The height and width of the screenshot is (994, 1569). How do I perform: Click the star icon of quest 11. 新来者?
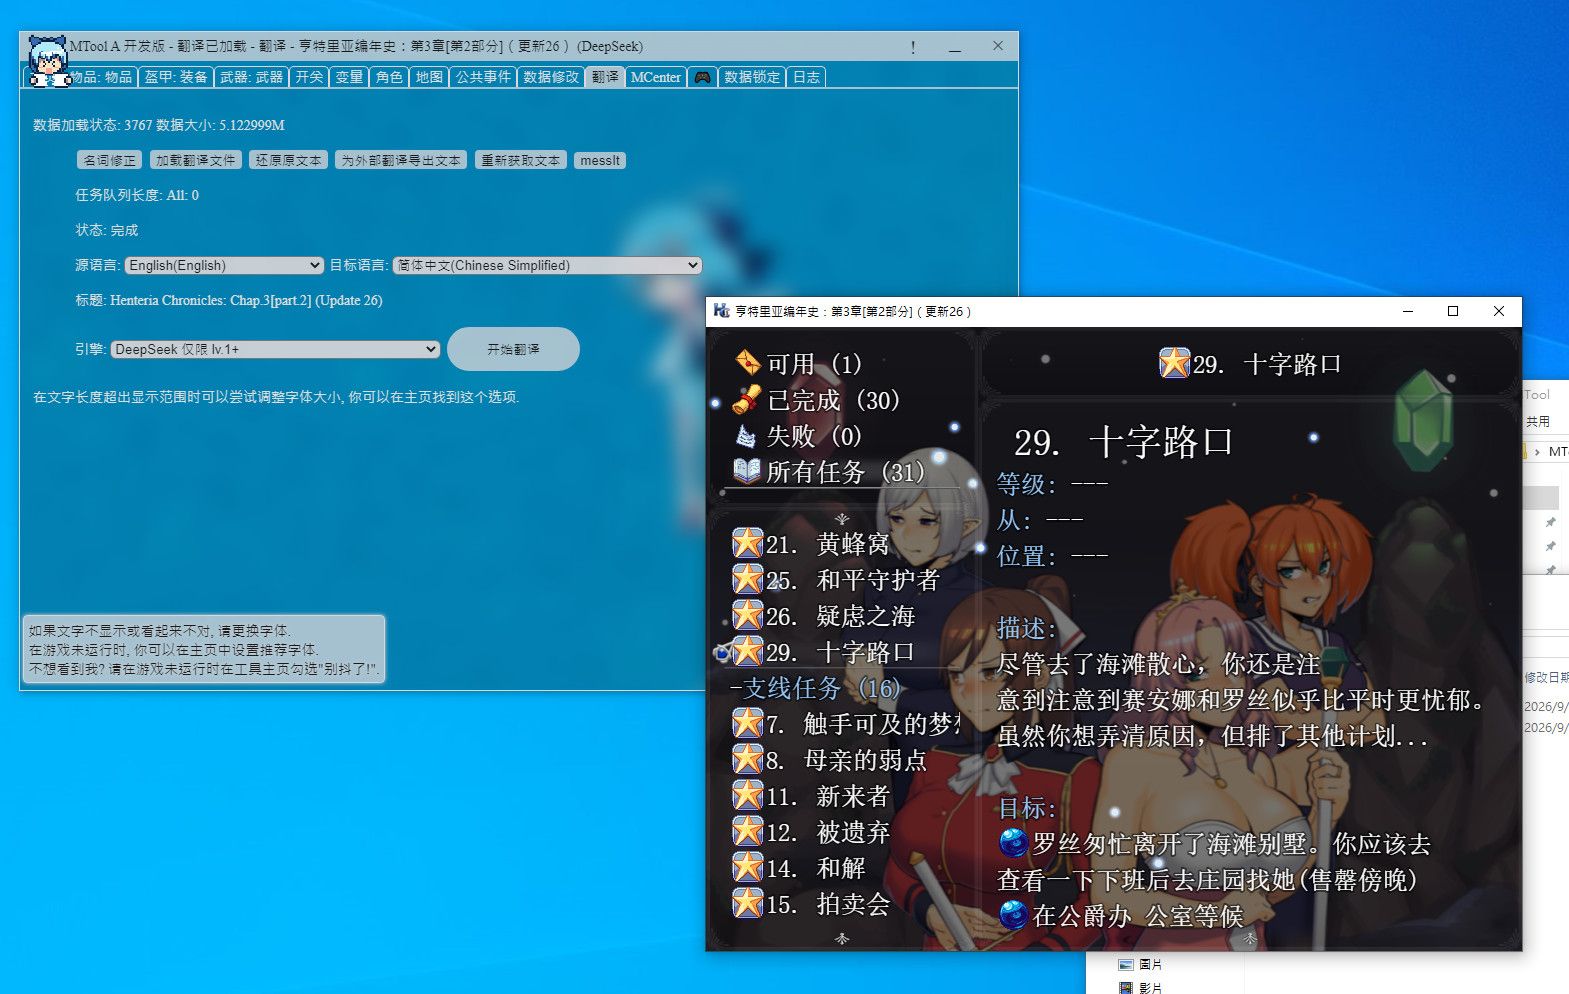pos(747,795)
